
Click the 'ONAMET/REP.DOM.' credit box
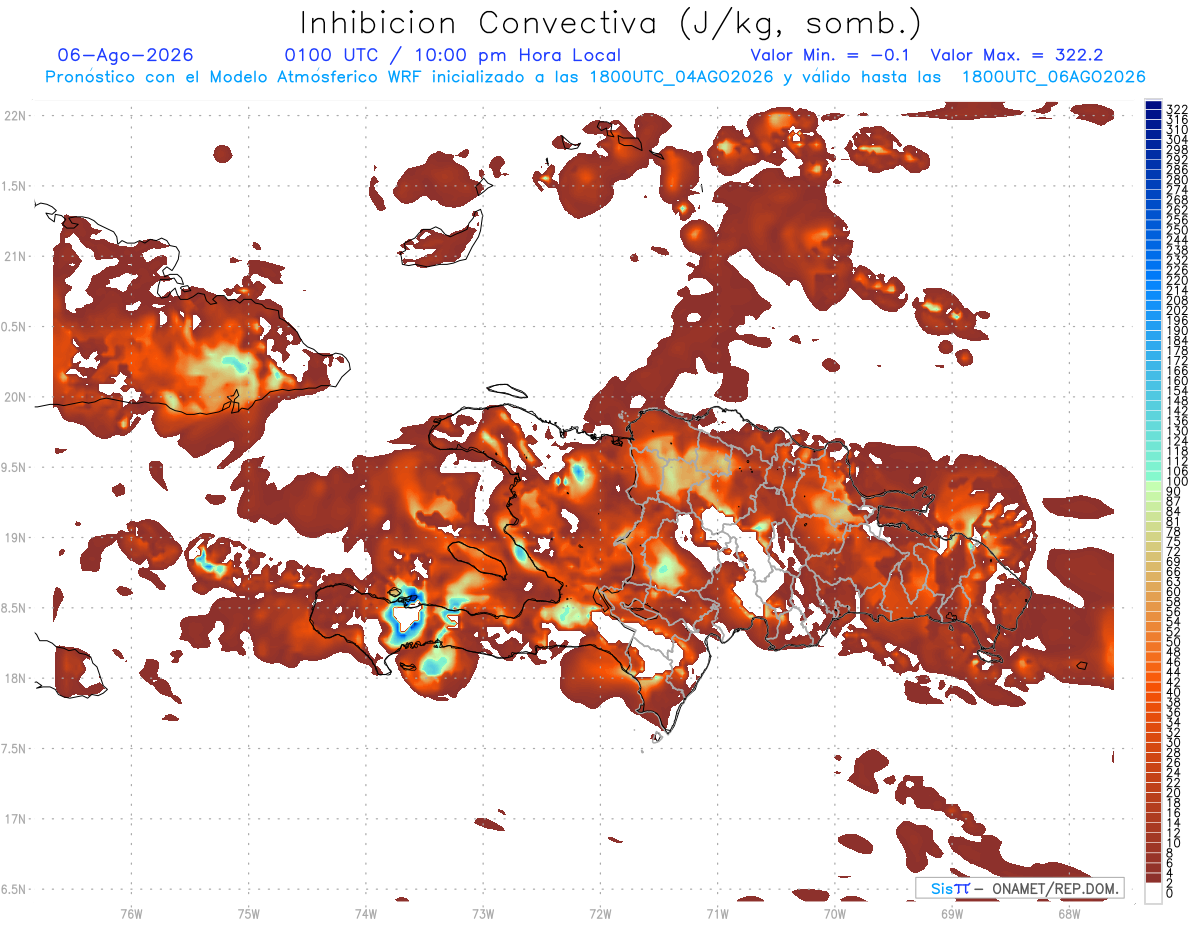click(1020, 888)
